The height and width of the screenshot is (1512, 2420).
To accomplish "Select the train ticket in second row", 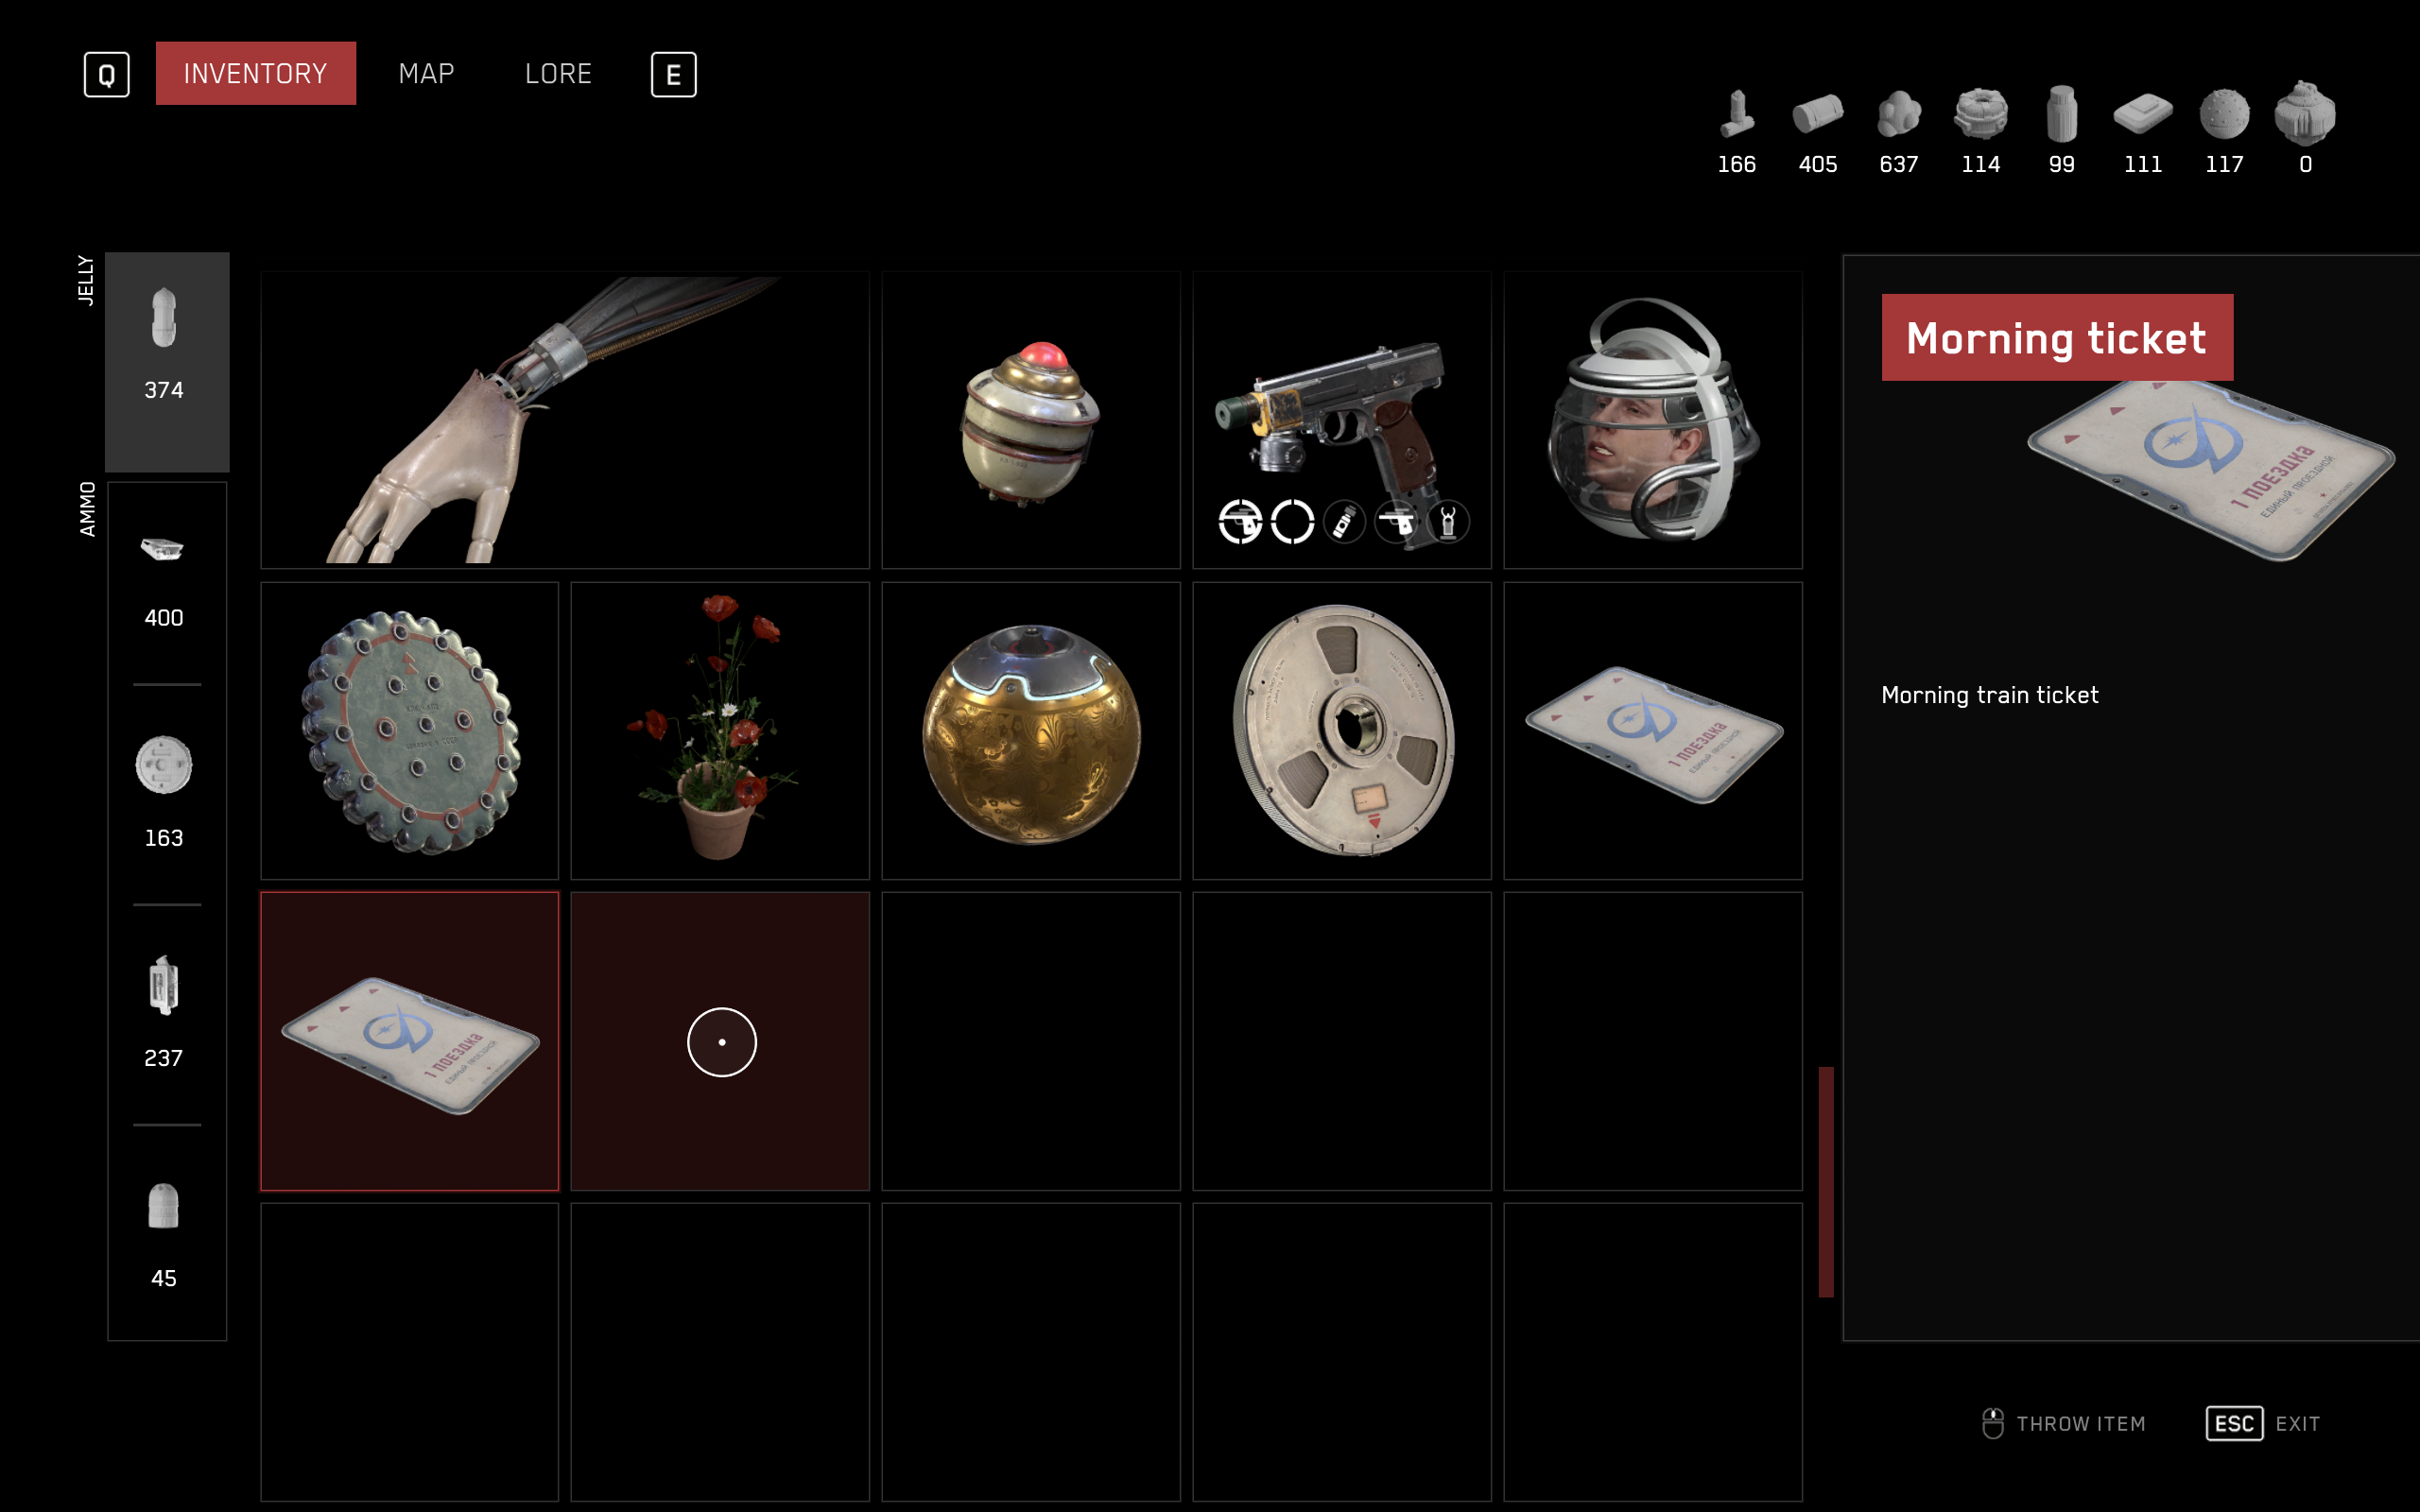I will [x=1652, y=731].
